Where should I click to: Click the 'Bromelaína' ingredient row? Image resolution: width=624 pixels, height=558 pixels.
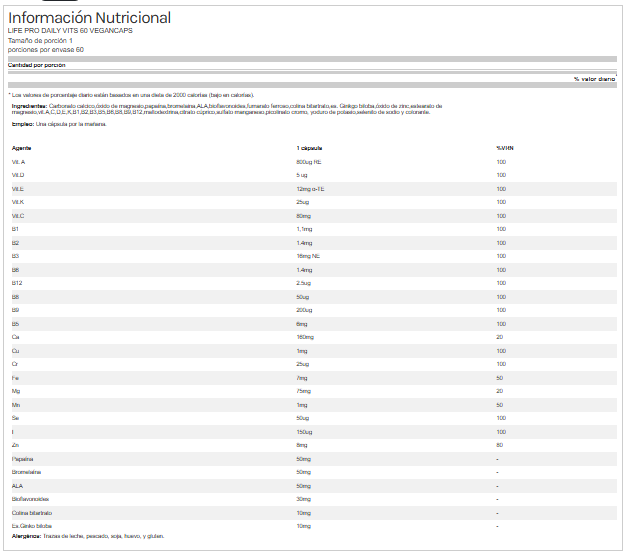click(x=25, y=472)
